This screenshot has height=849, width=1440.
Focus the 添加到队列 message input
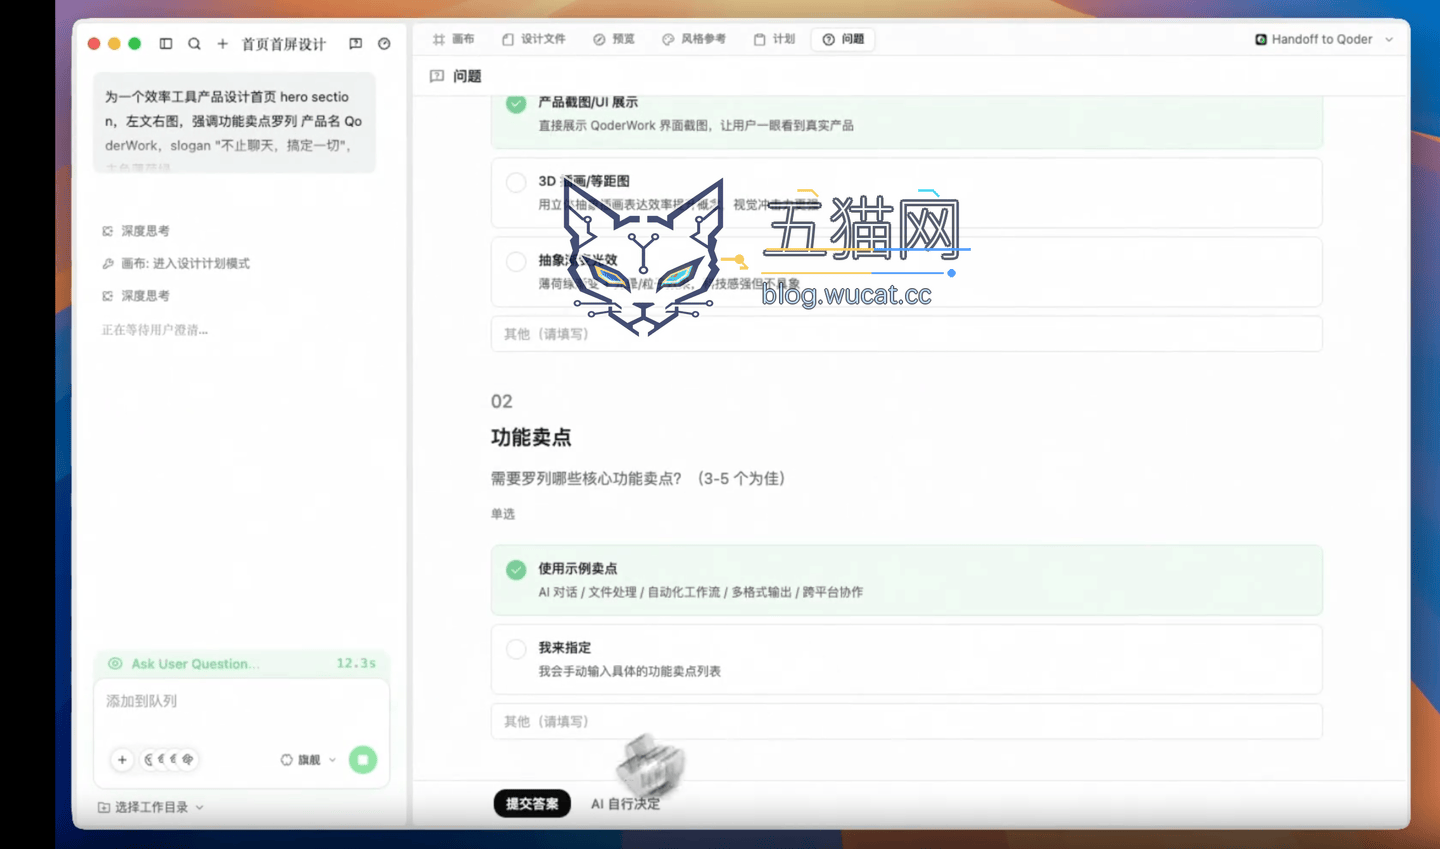tap(240, 702)
